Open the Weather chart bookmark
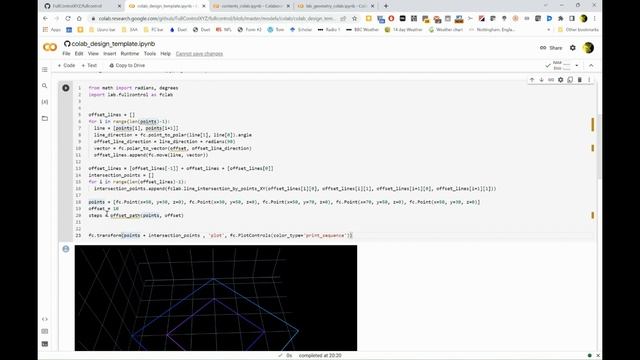The height and width of the screenshot is (360, 640). coord(446,30)
